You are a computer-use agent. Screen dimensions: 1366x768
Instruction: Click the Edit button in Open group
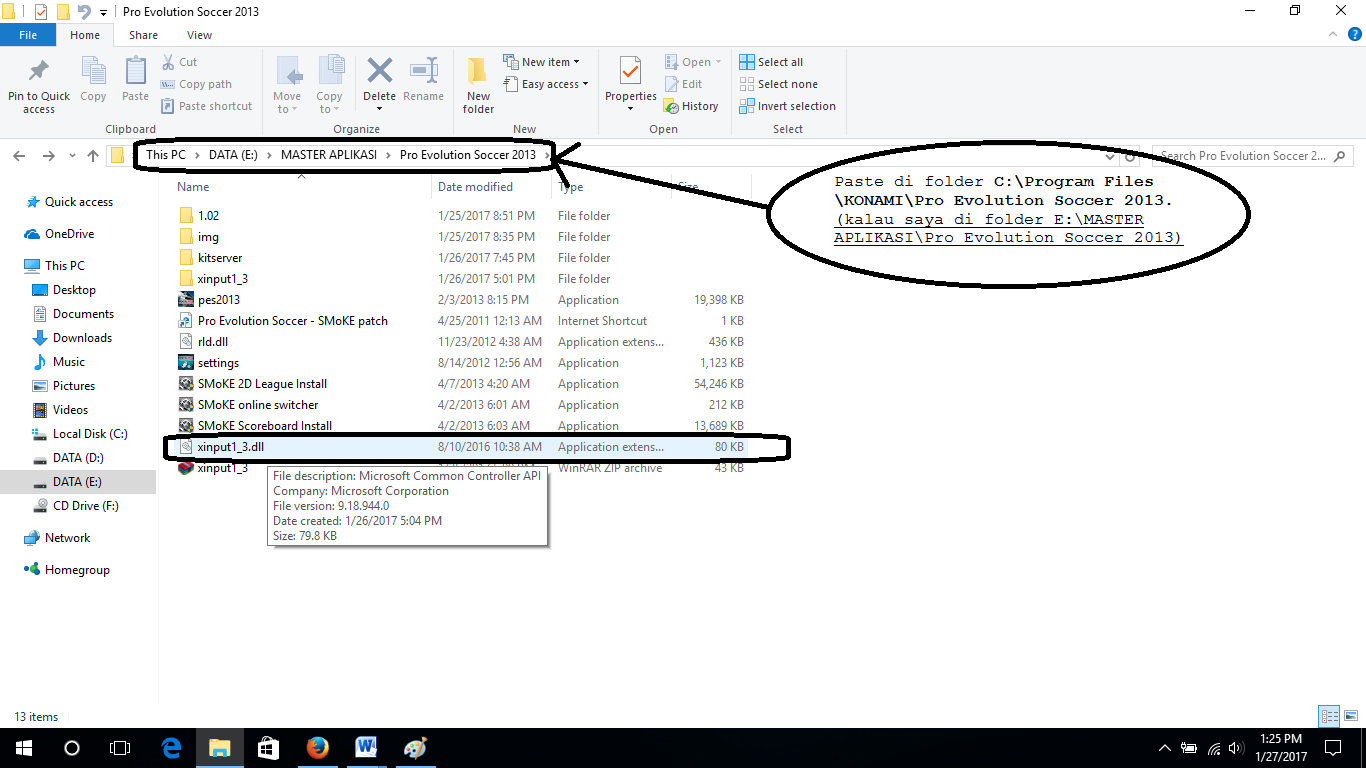(683, 84)
